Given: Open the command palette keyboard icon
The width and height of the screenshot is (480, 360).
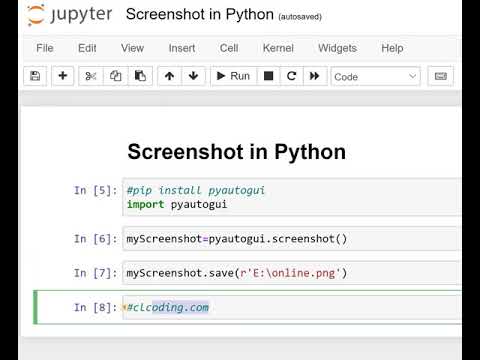Looking at the screenshot, I should click(x=441, y=76).
